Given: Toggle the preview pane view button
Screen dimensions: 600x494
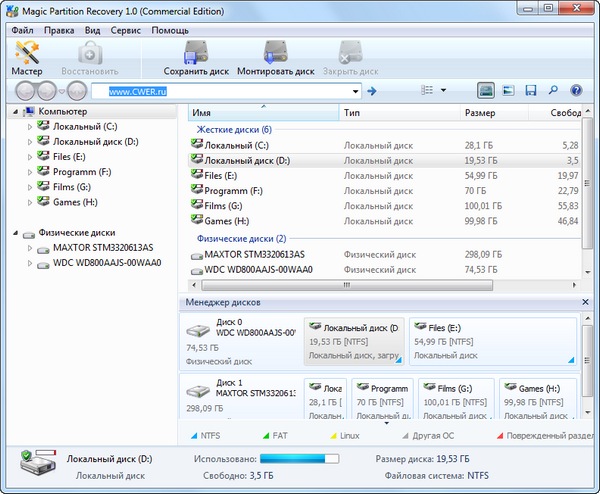Looking at the screenshot, I should [x=508, y=91].
